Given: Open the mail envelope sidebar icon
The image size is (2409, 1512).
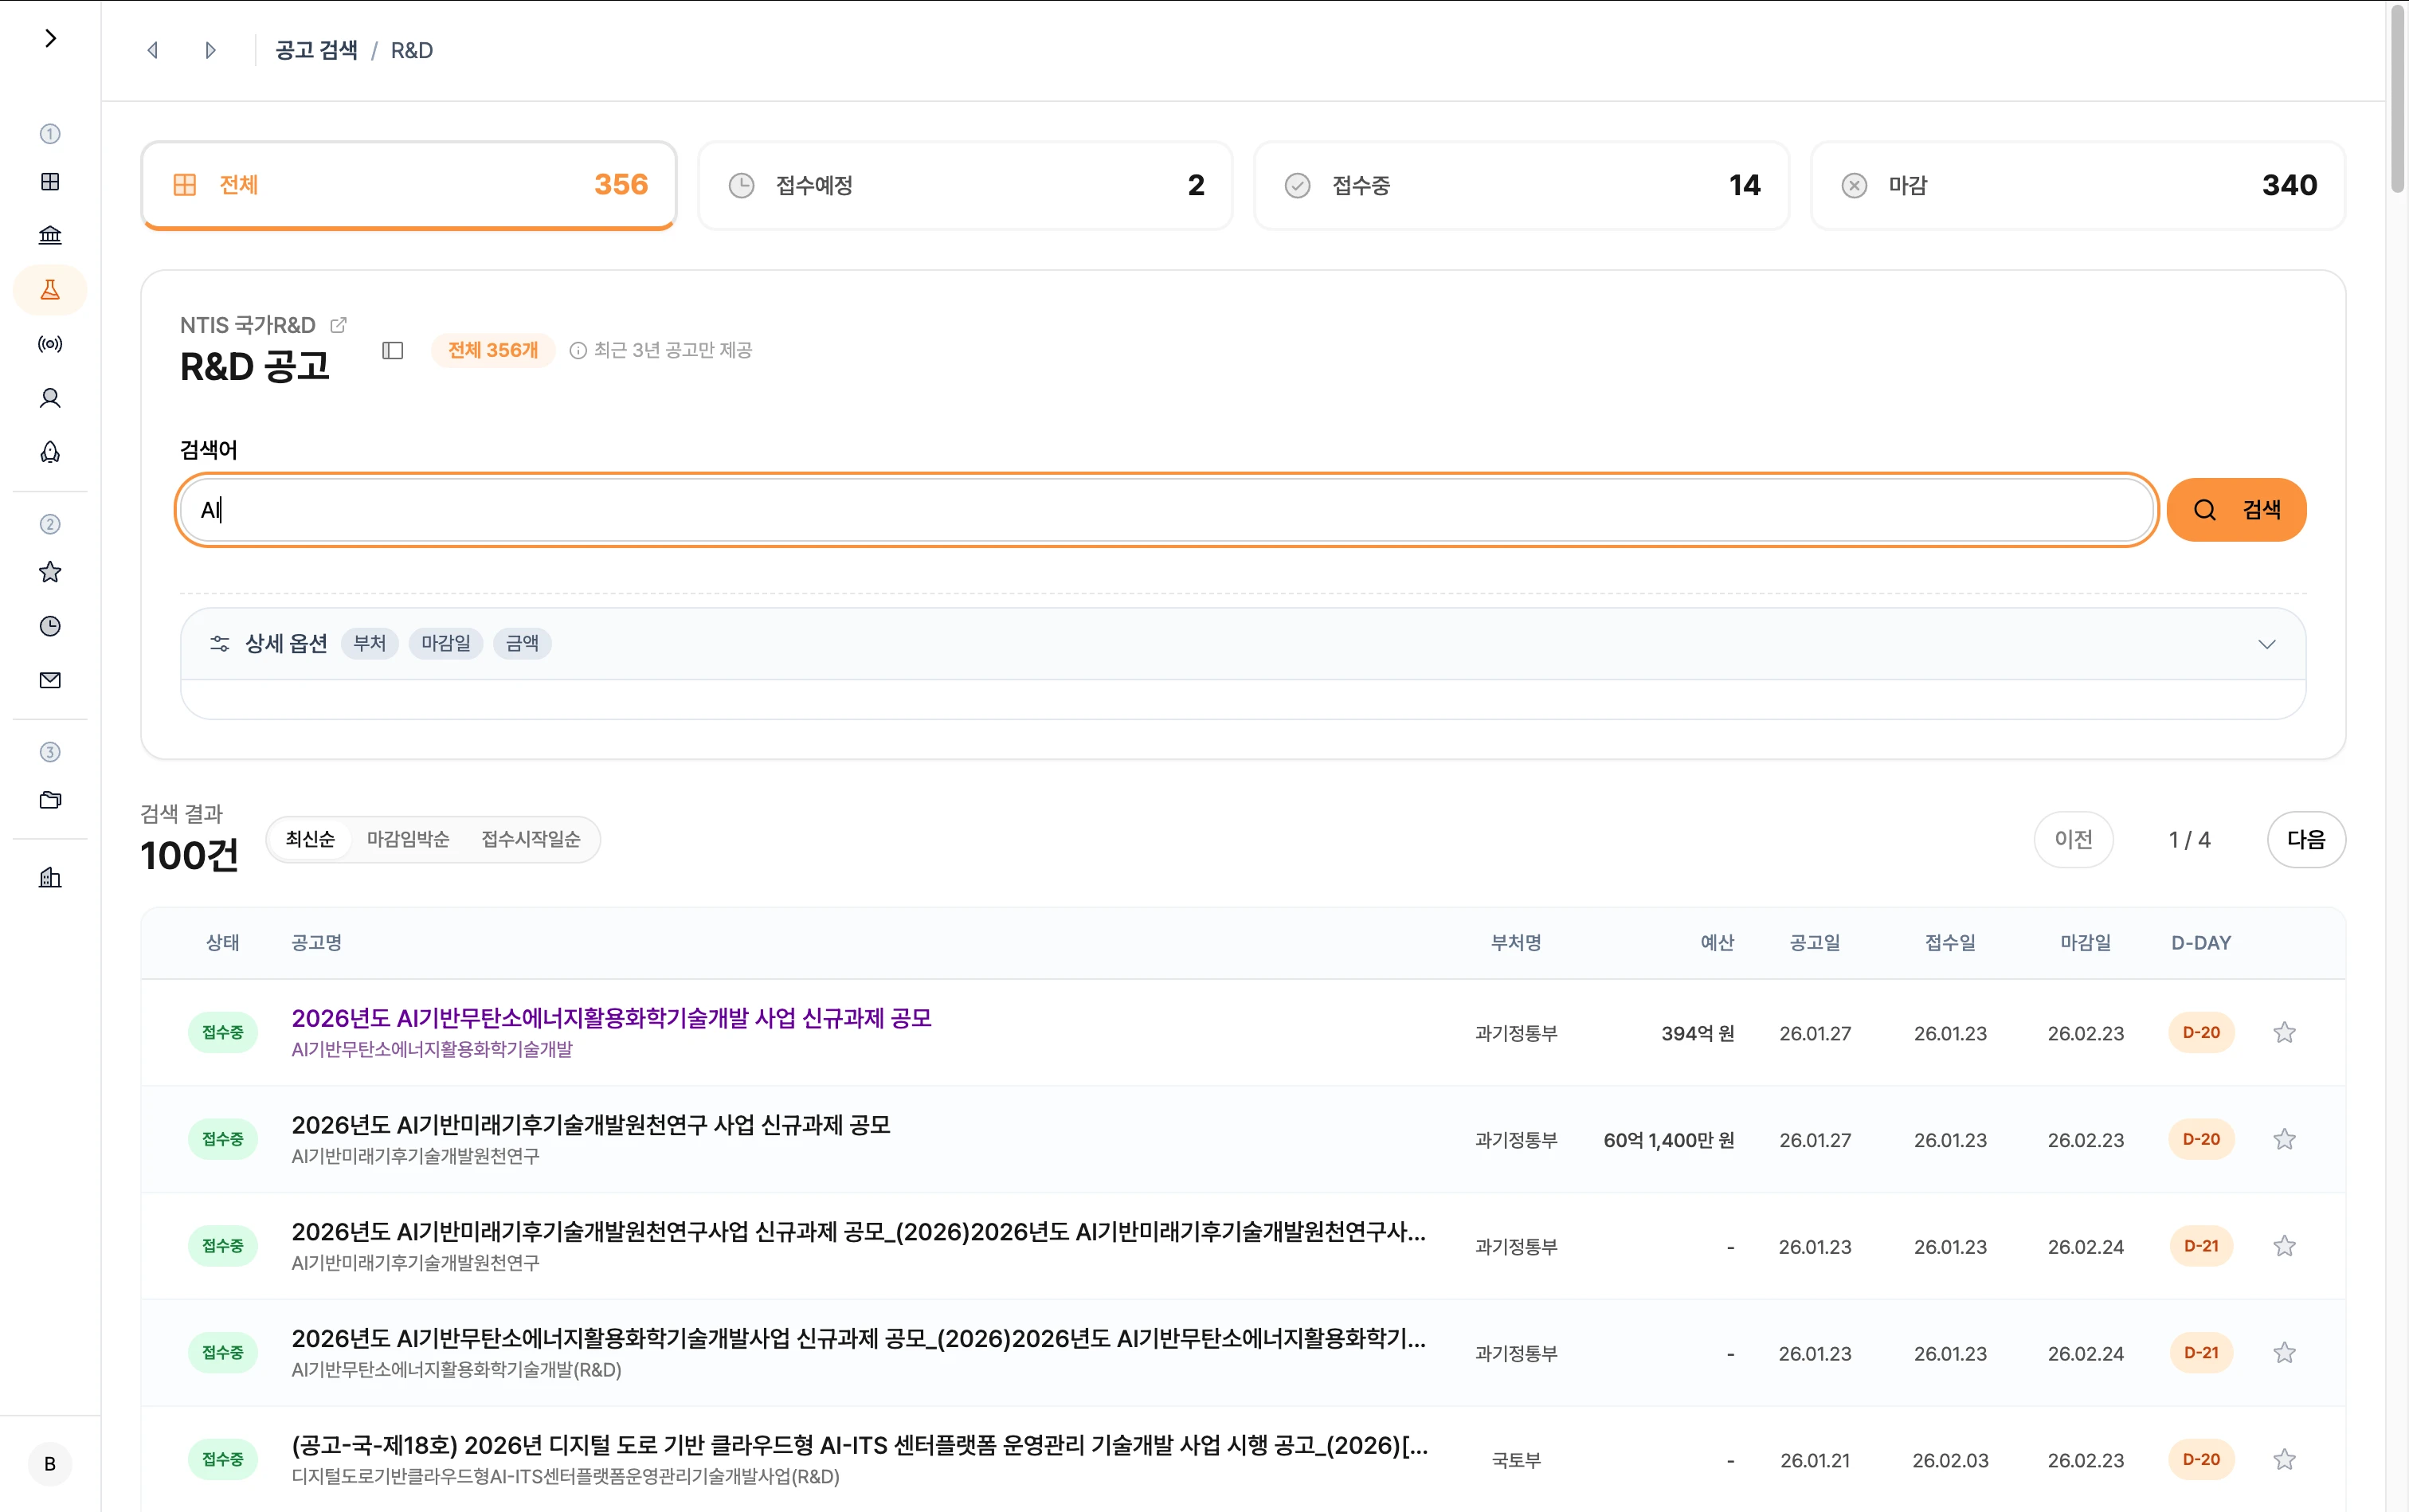Looking at the screenshot, I should [x=50, y=680].
